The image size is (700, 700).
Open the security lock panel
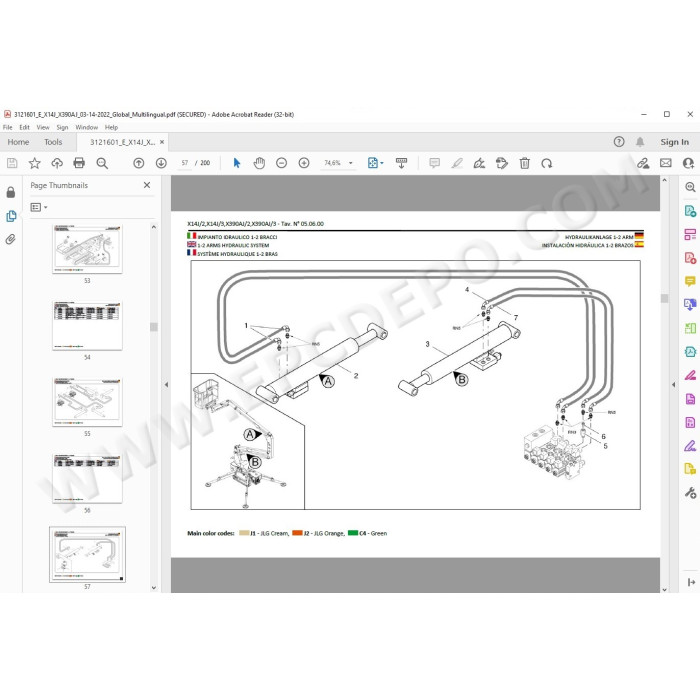pos(11,192)
